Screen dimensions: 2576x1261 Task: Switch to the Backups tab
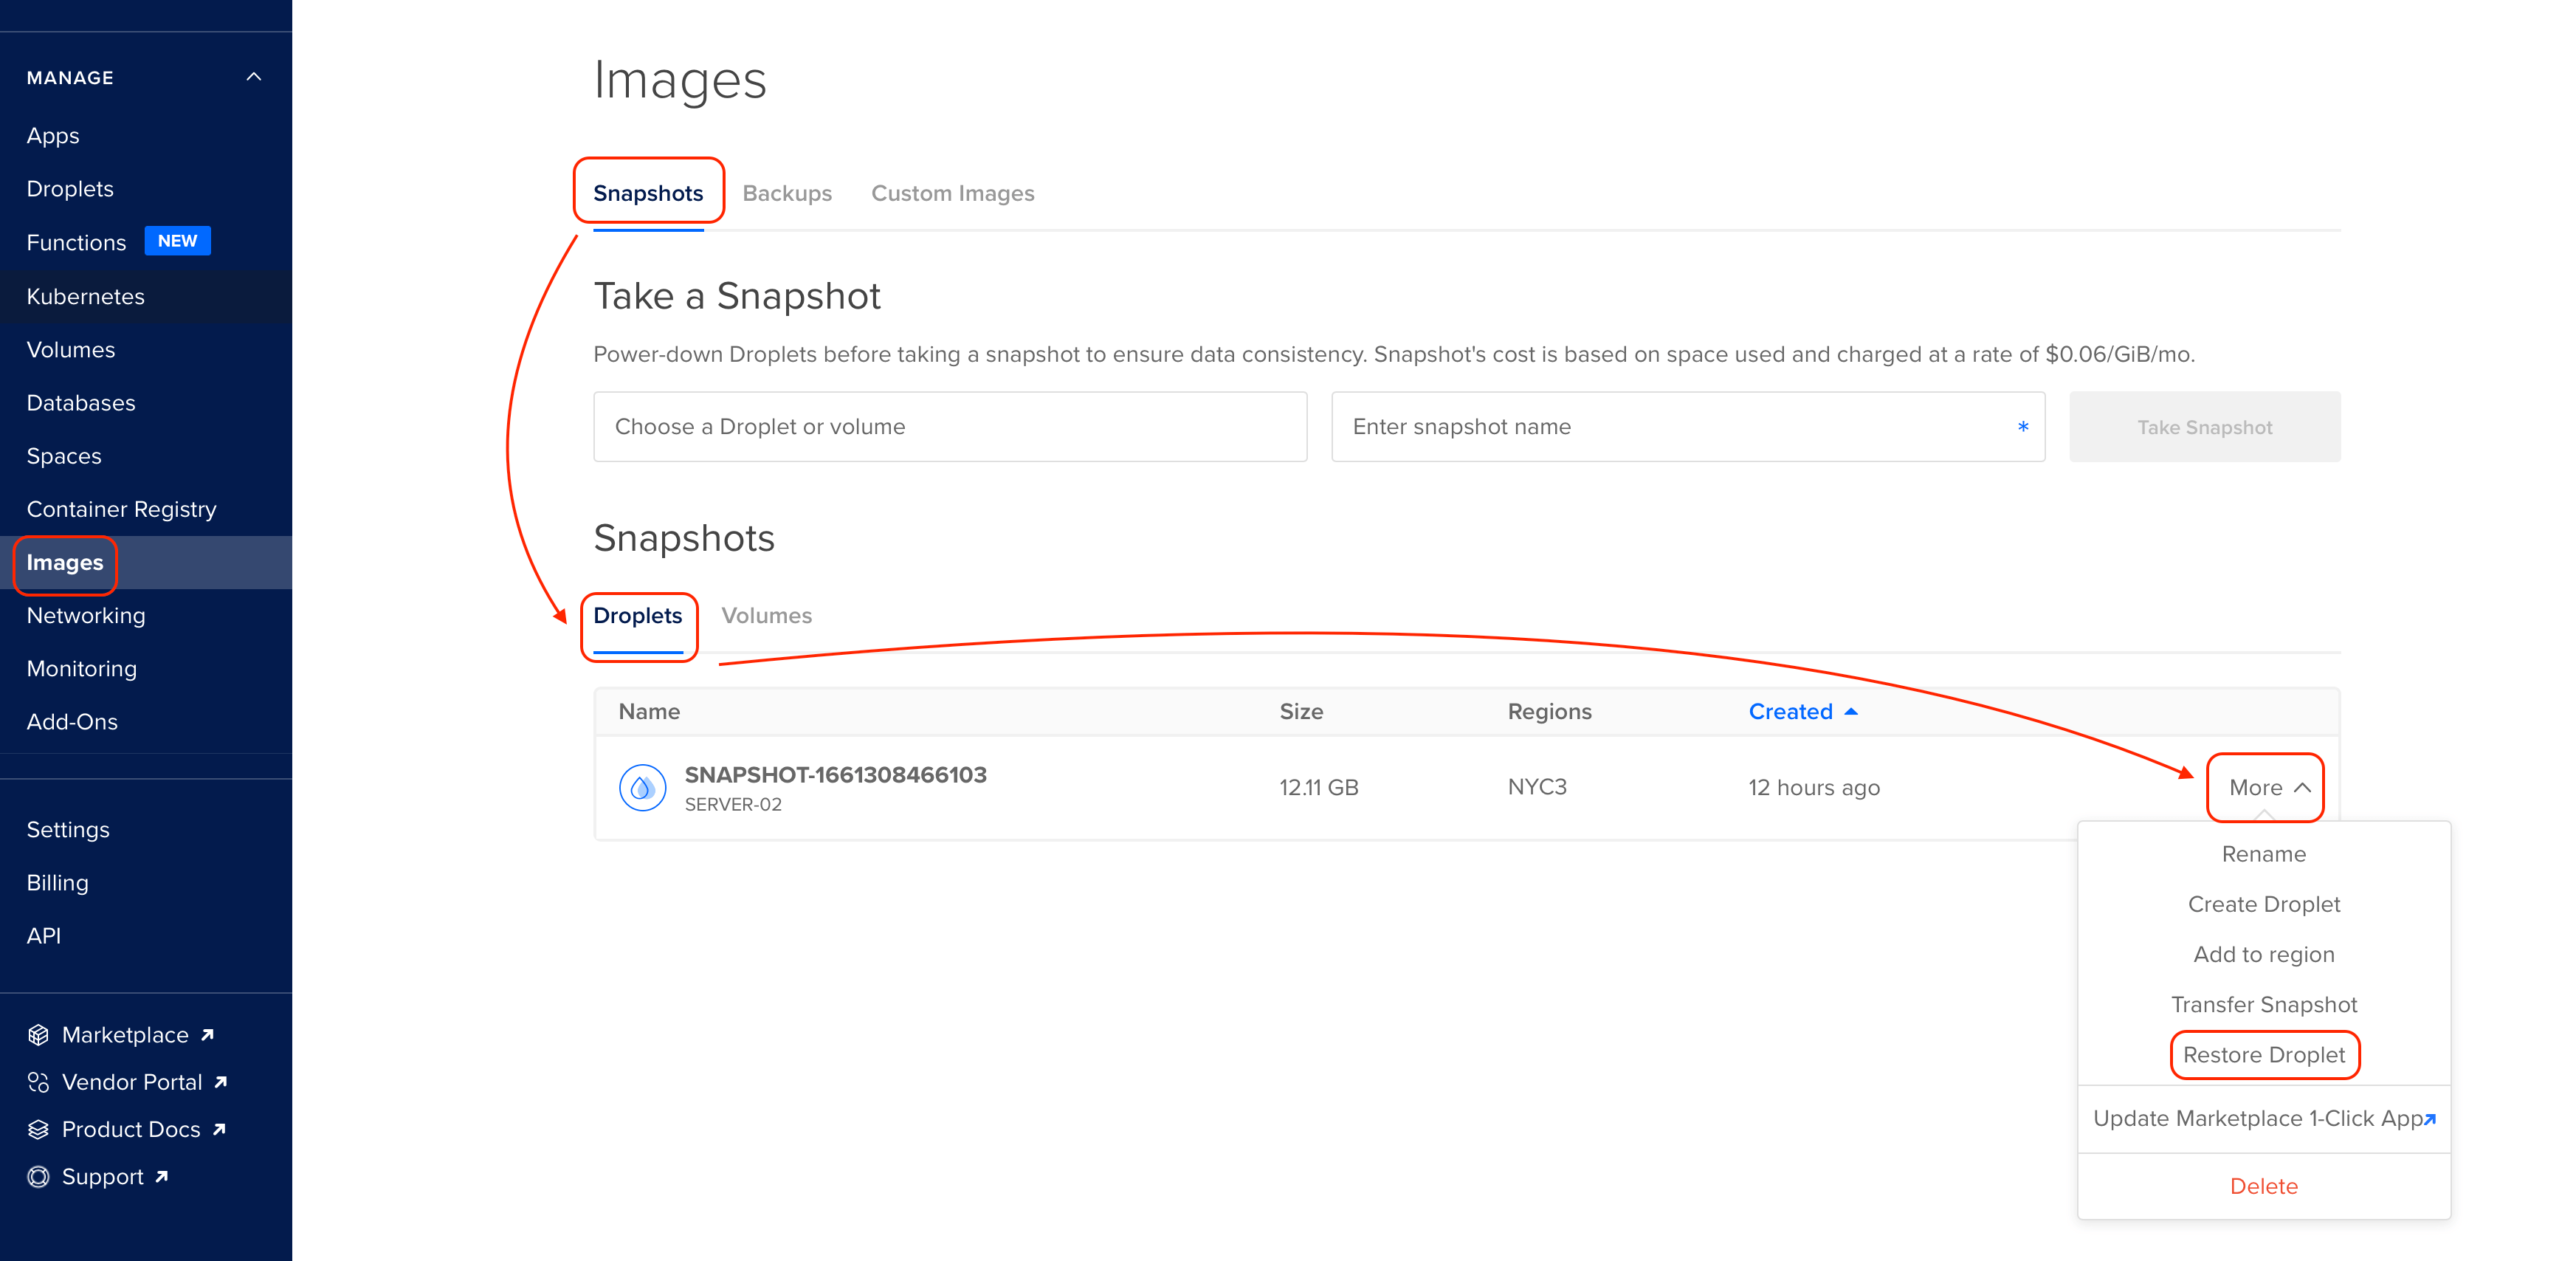click(x=787, y=193)
